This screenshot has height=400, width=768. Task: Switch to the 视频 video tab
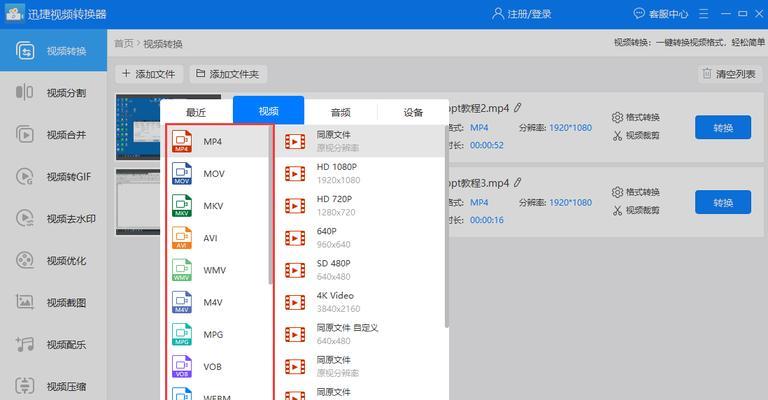point(268,111)
